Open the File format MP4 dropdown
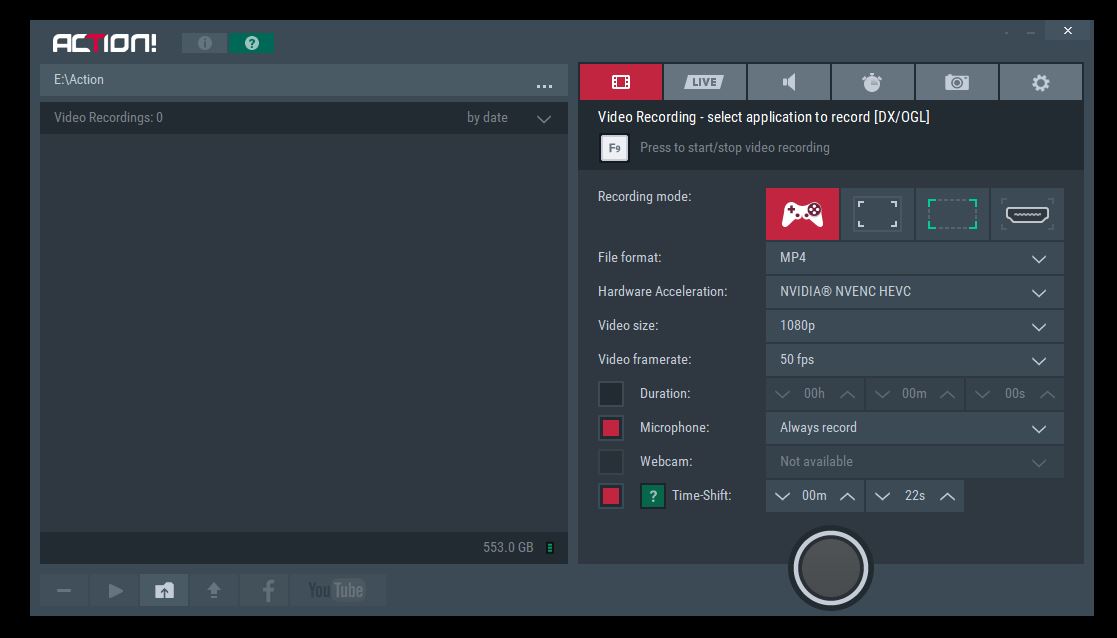The width and height of the screenshot is (1117, 638). click(x=915, y=258)
